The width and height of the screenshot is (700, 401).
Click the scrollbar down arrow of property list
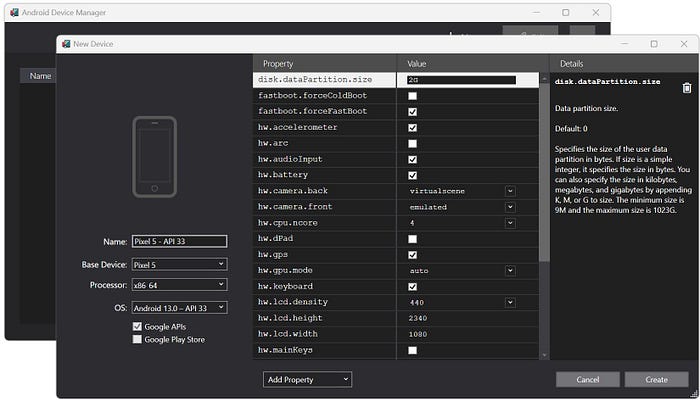544,355
